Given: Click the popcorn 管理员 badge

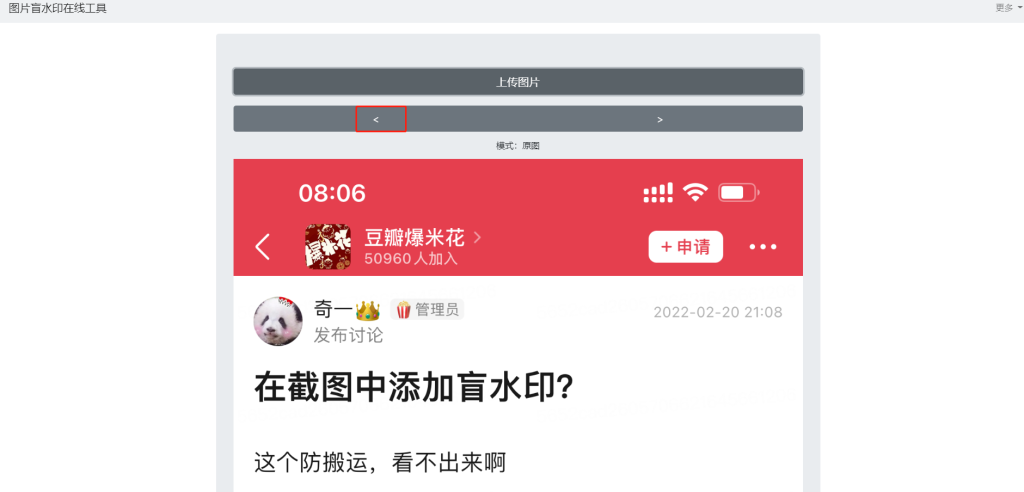Looking at the screenshot, I should [427, 309].
